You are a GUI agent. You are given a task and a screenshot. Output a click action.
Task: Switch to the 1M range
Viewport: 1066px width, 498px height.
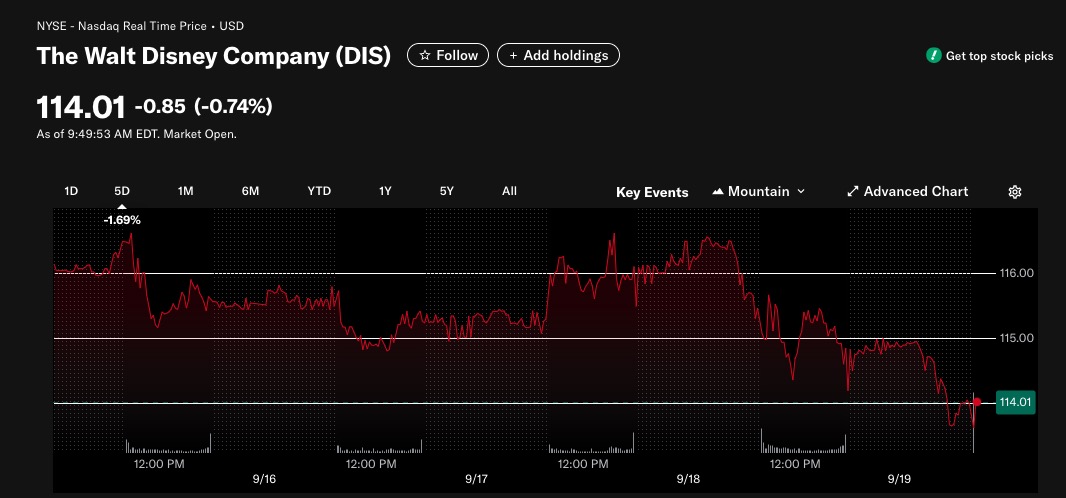point(186,191)
